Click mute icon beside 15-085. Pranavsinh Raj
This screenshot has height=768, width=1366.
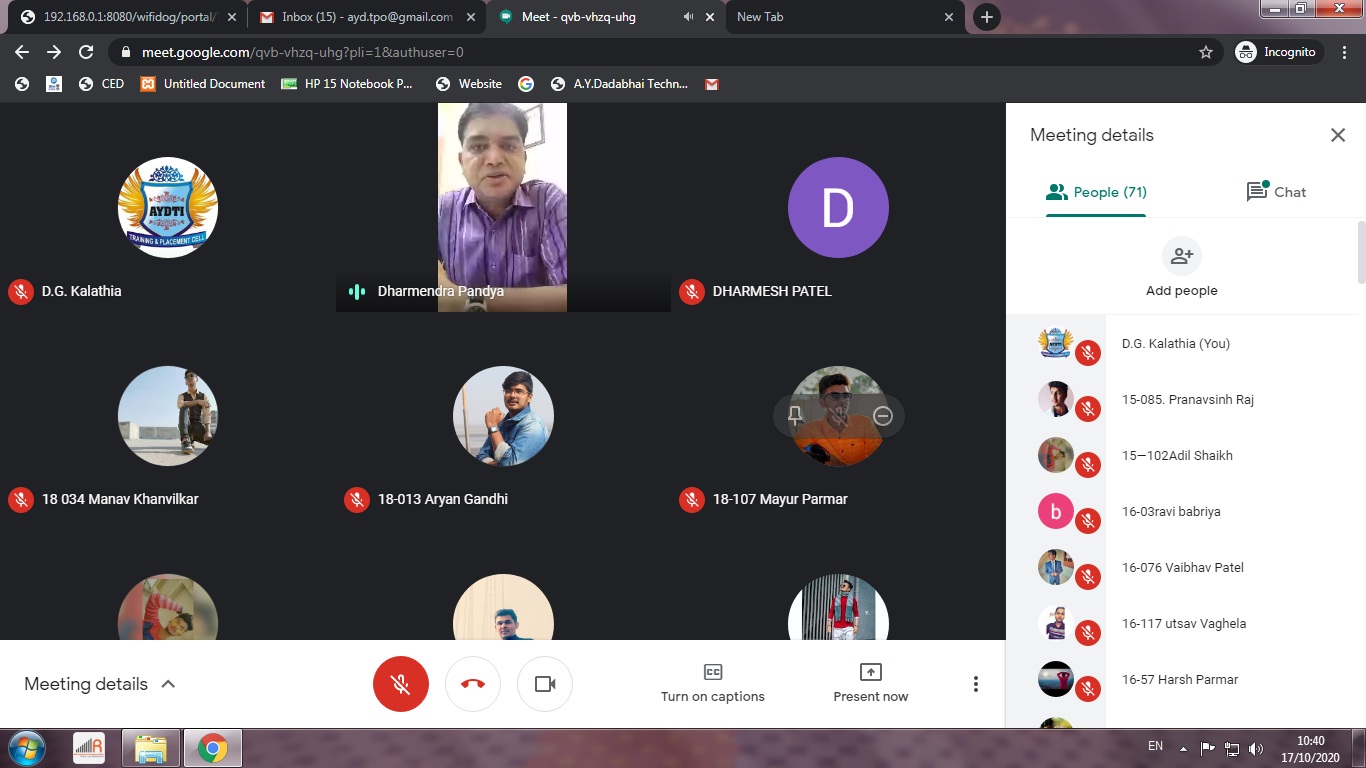1088,408
